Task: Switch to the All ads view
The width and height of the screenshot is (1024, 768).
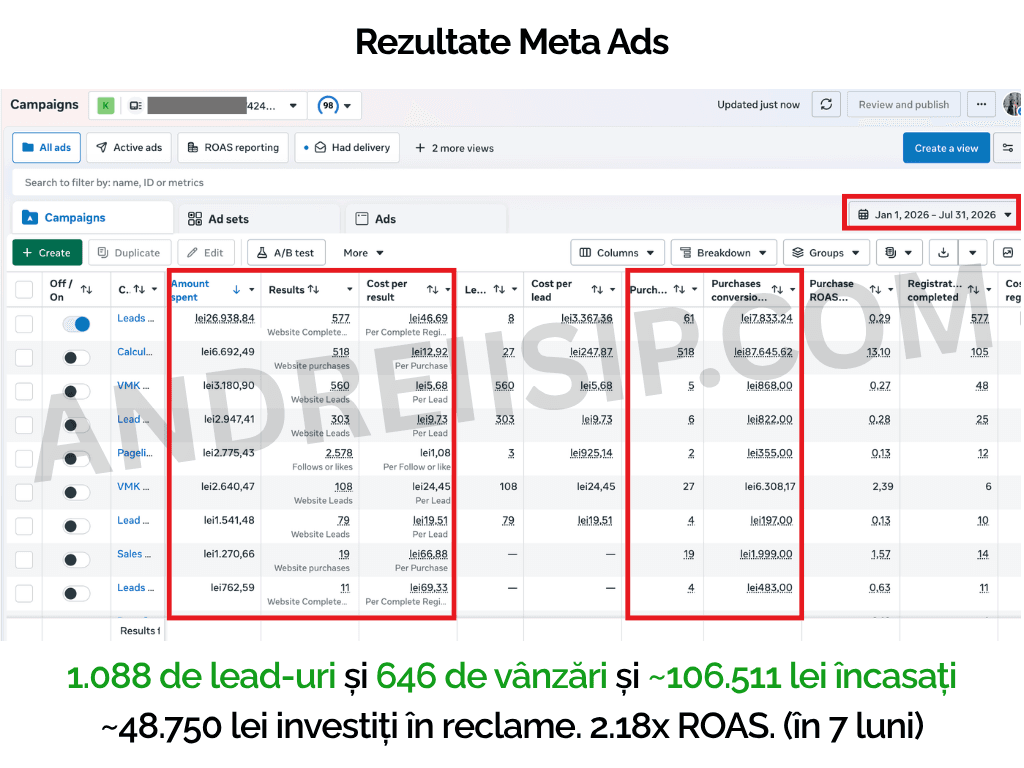Action: tap(46, 148)
